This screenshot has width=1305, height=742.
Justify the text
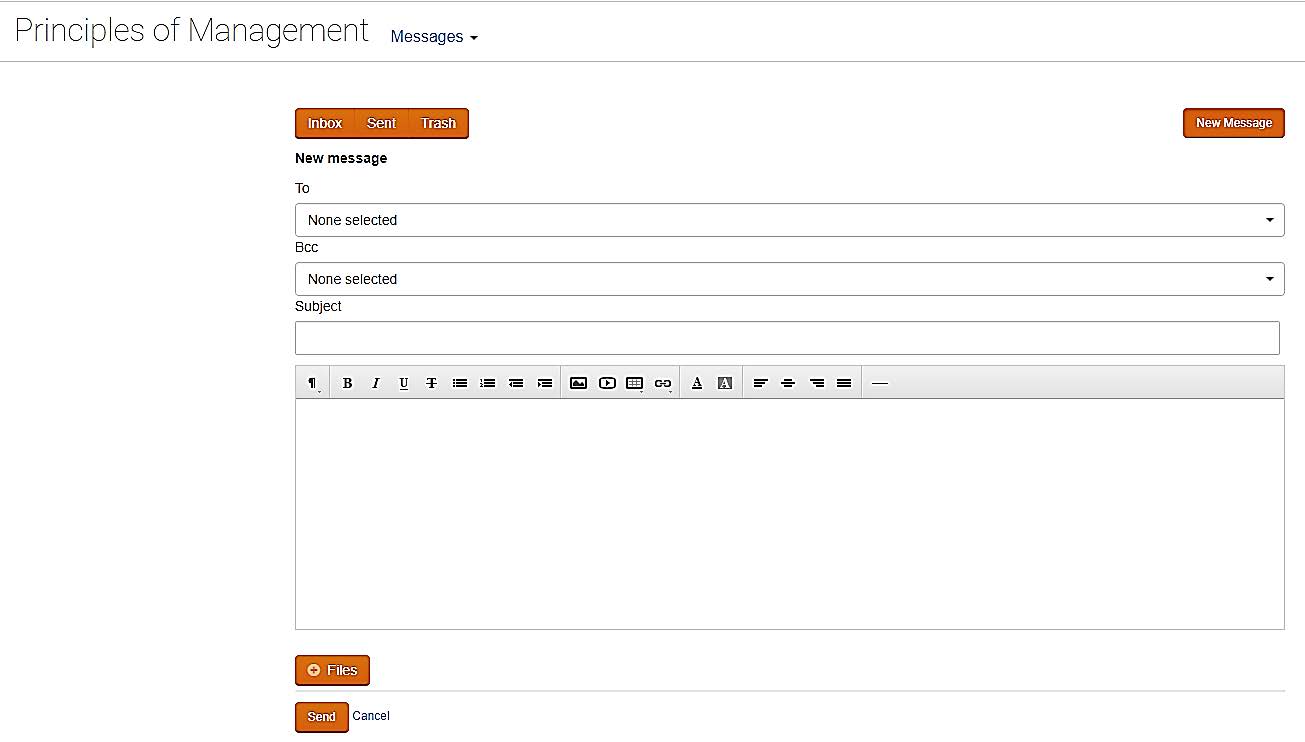point(844,383)
